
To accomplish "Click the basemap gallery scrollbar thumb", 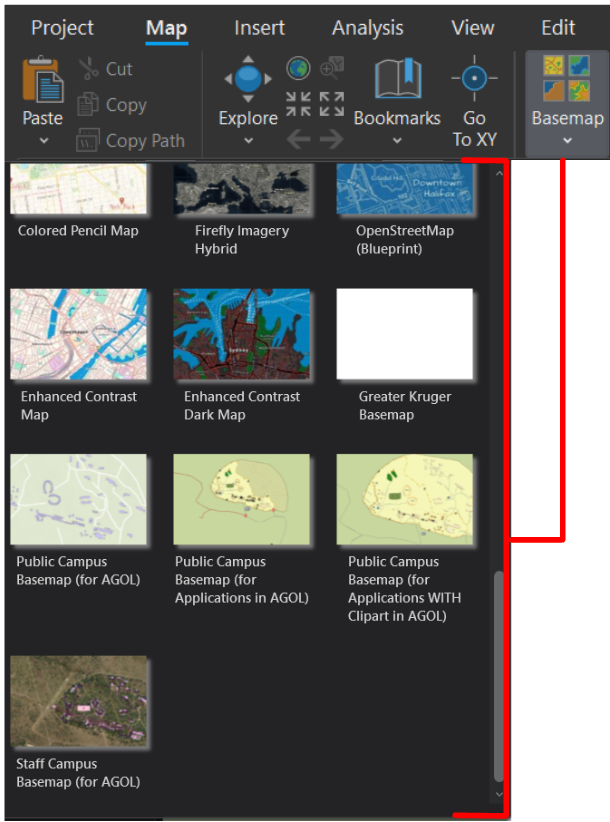I will 499,676.
